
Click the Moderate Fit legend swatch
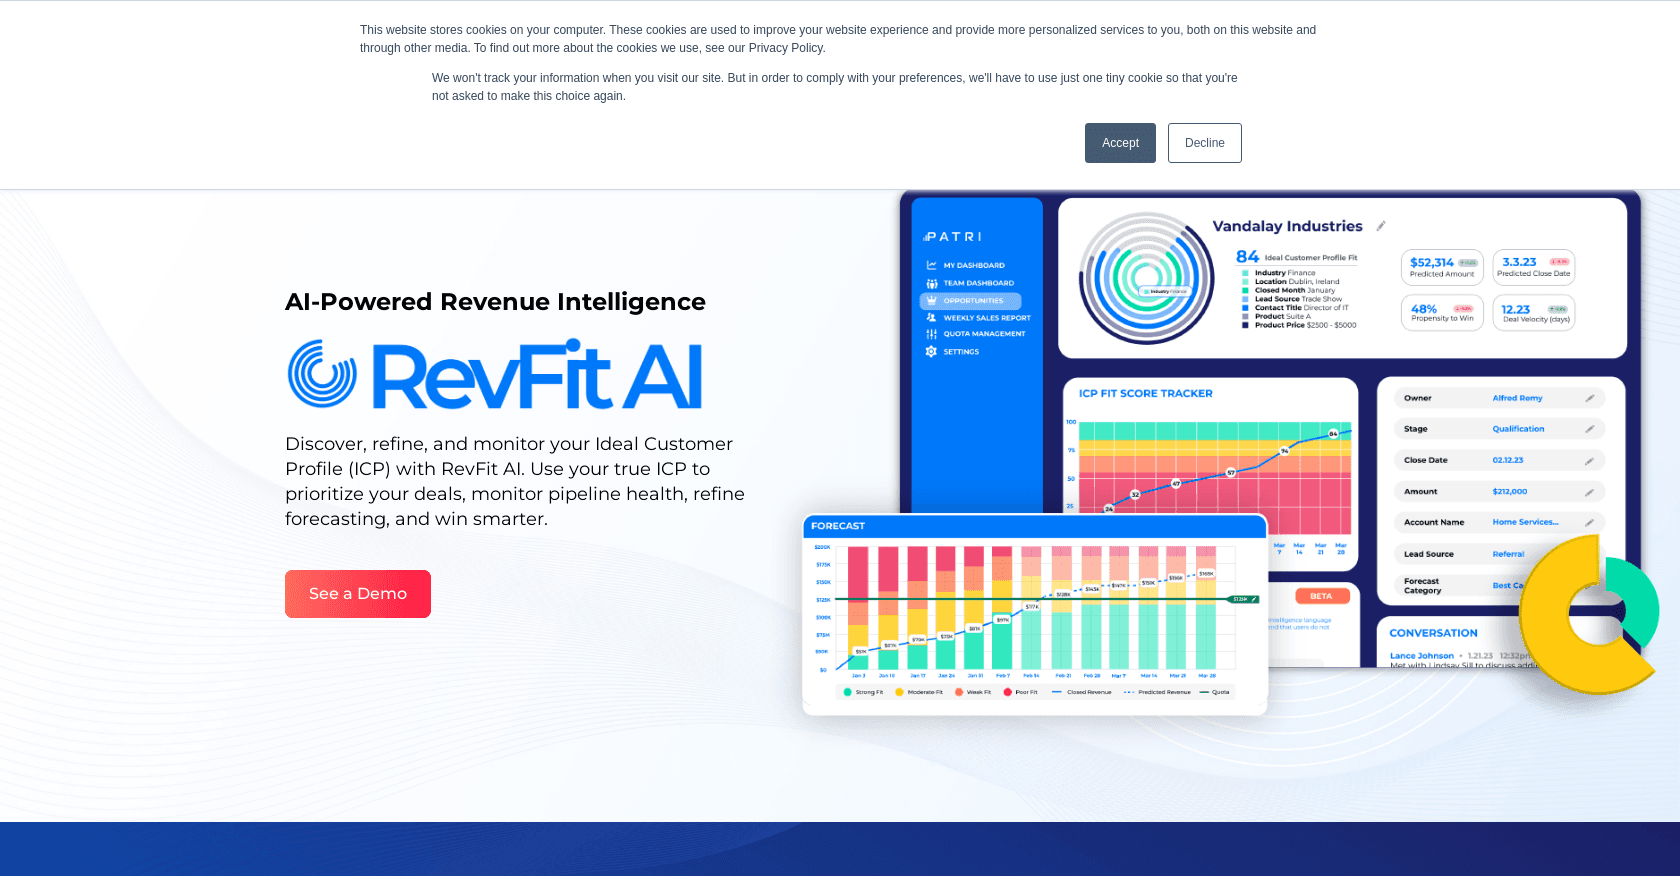click(x=899, y=692)
